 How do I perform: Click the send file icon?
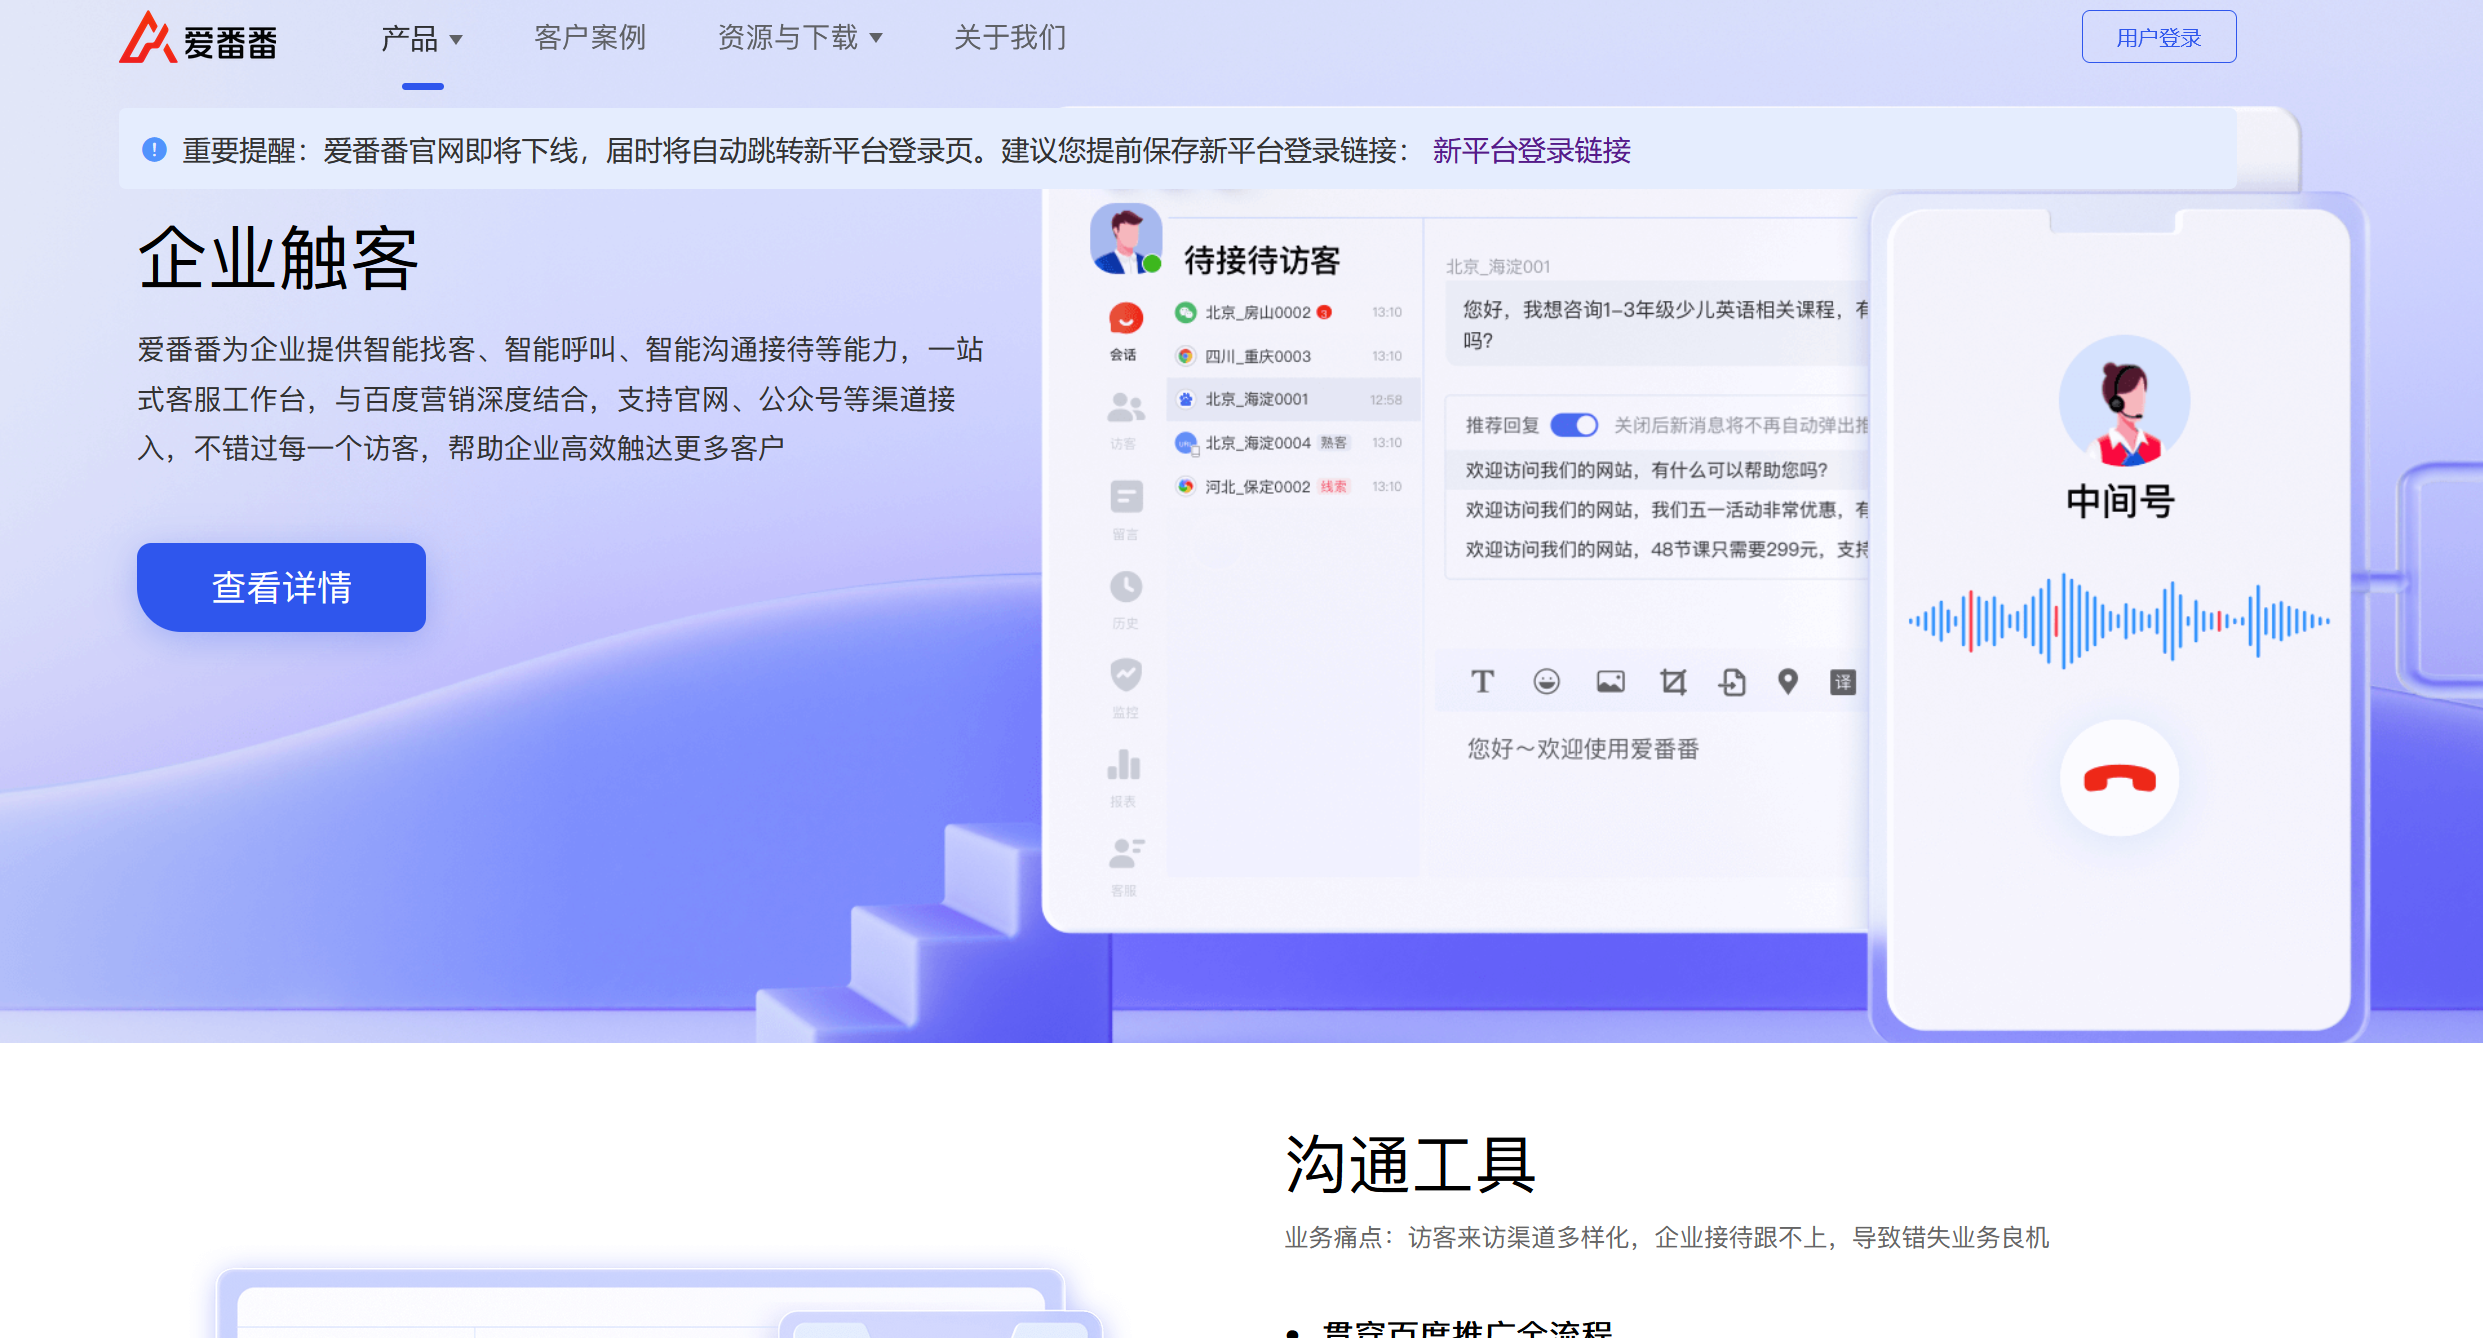pyautogui.click(x=1732, y=682)
